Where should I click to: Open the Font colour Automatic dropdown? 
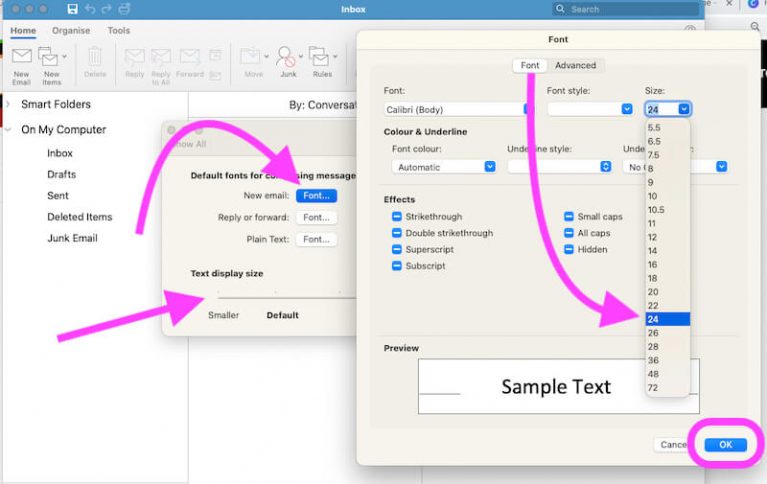coord(444,167)
